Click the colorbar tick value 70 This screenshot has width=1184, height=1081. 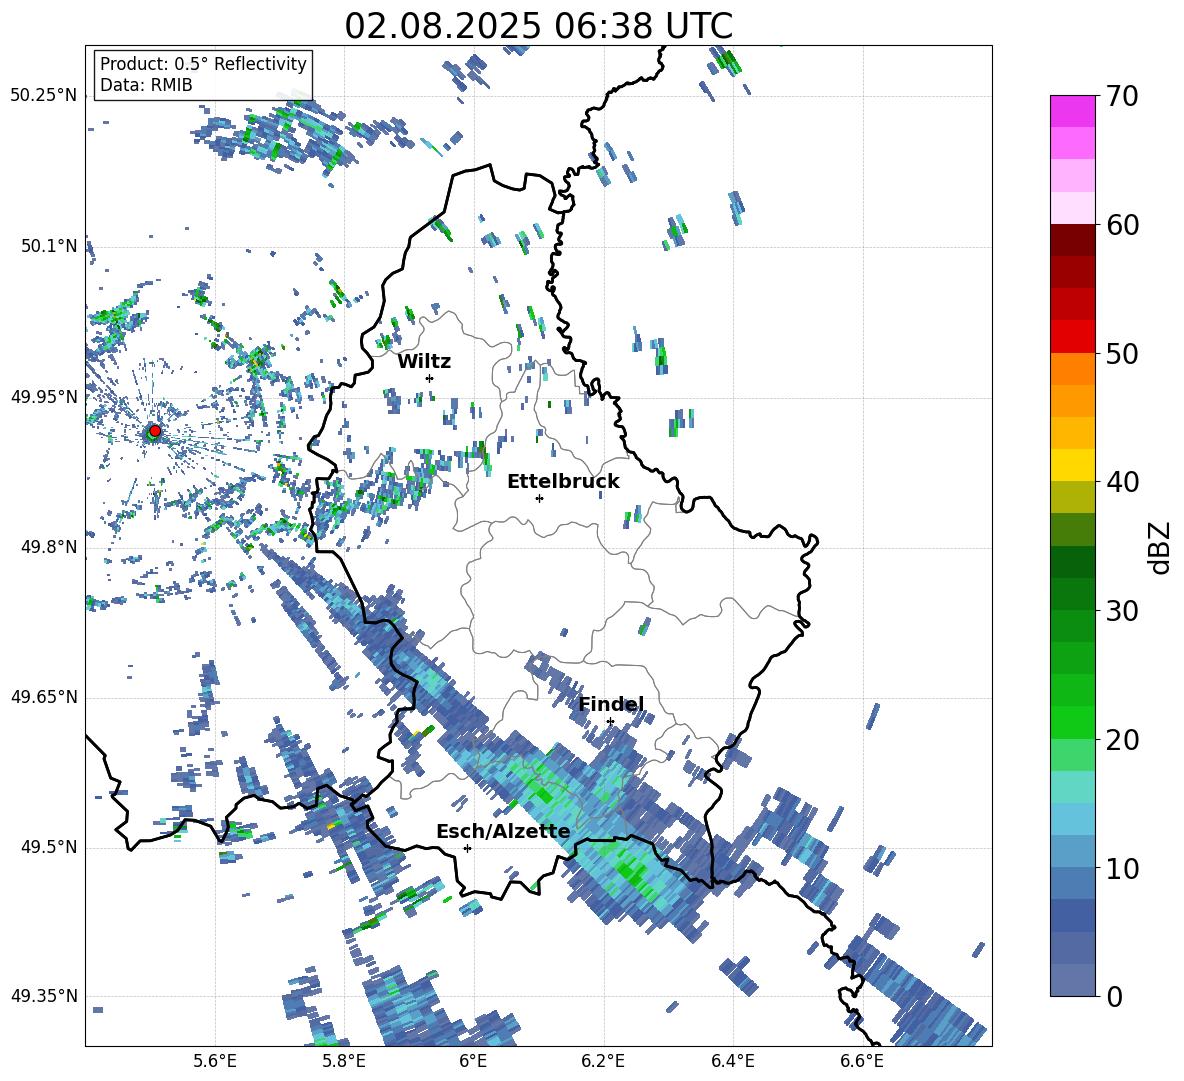pyautogui.click(x=1122, y=97)
